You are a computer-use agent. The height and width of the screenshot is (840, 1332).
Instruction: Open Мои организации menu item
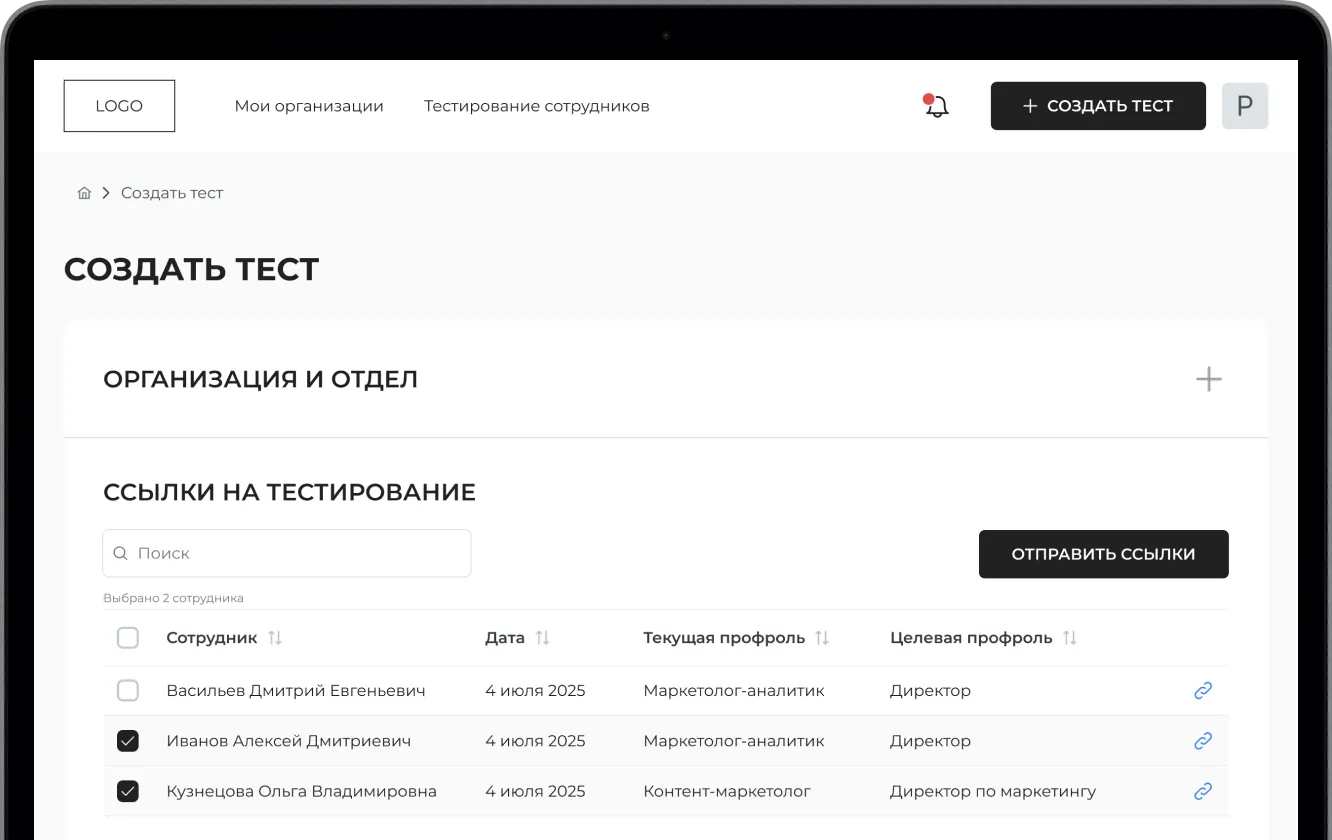tap(309, 106)
